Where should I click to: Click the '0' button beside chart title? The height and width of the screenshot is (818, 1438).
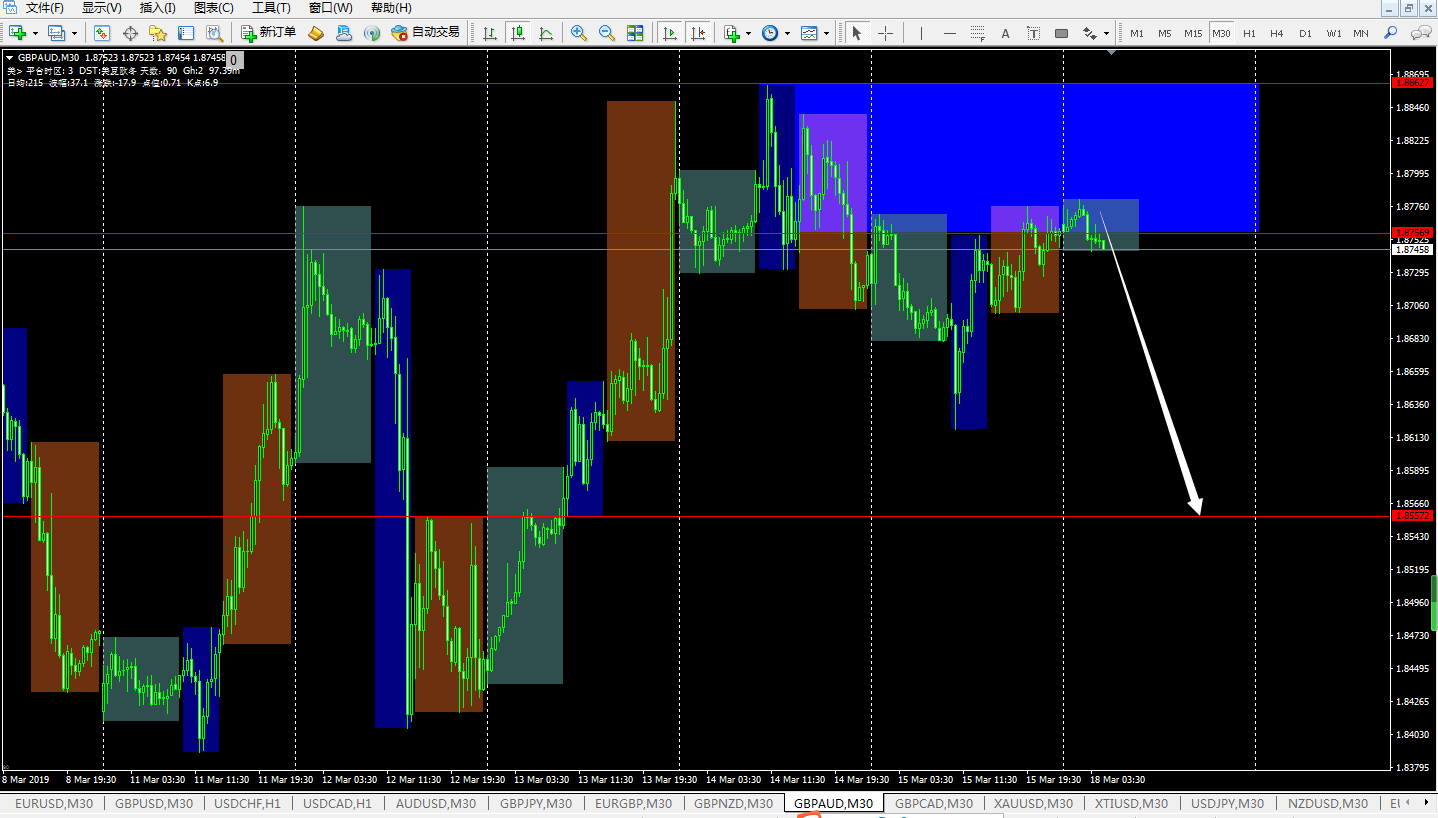click(x=233, y=60)
